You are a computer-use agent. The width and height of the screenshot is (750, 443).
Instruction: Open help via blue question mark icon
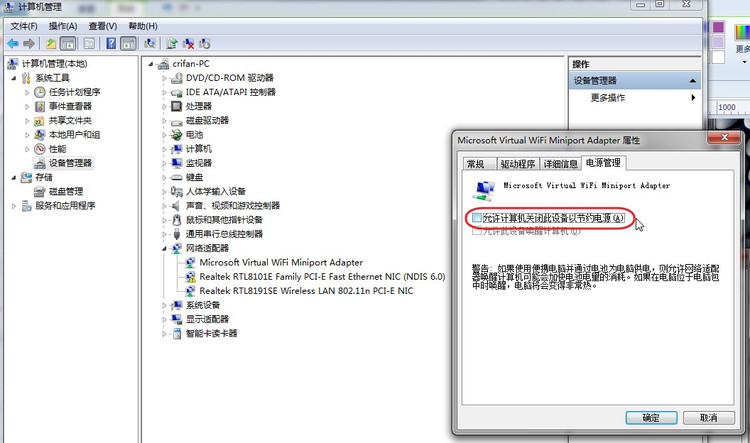[111, 44]
